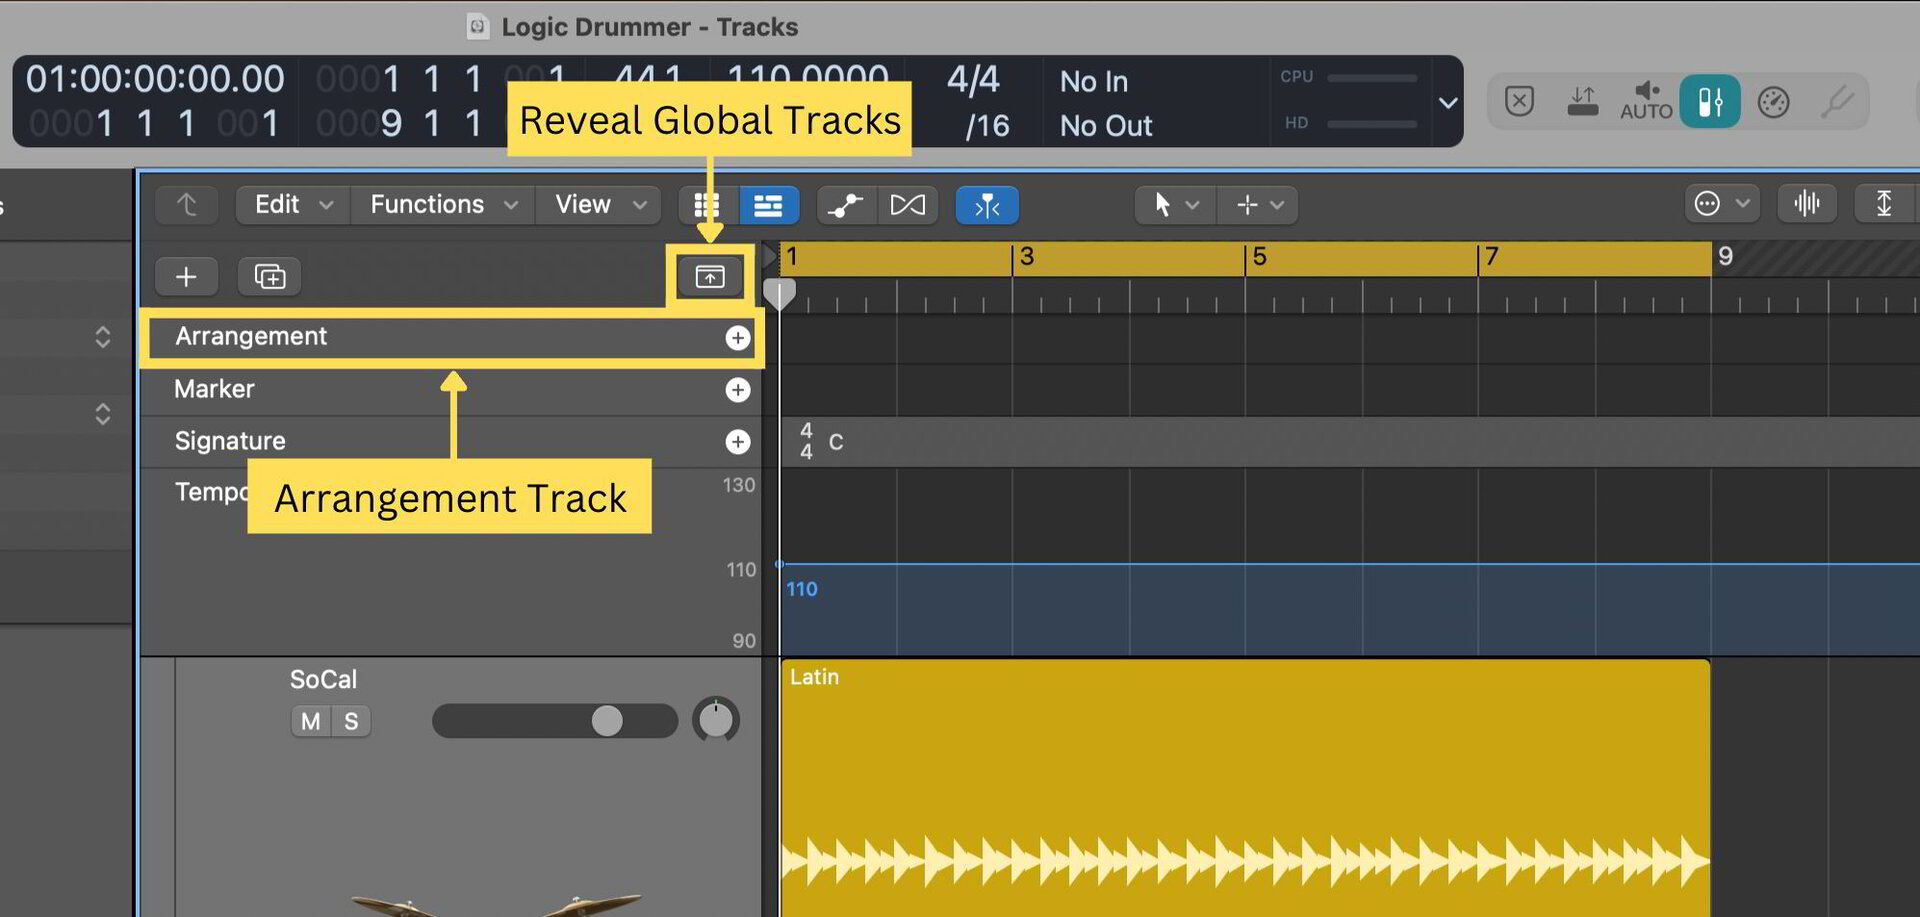Adjust the SoCal track volume slider
Viewport: 1920px width, 917px height.
click(606, 720)
